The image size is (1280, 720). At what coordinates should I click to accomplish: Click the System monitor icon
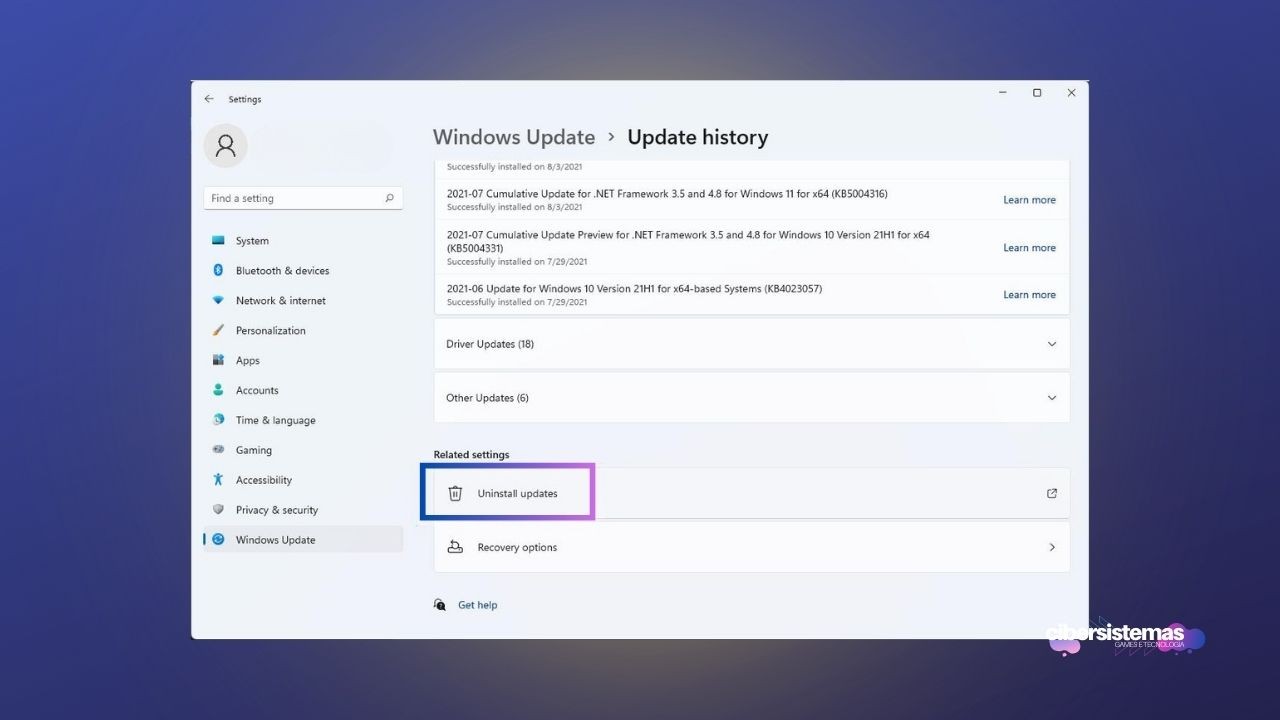[218, 241]
